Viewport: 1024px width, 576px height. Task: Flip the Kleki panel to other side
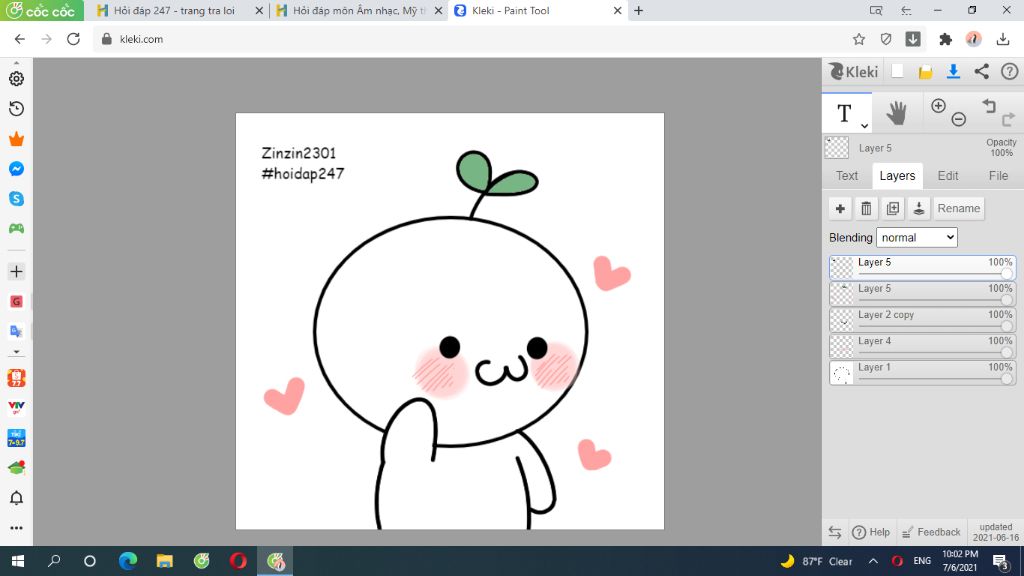835,532
